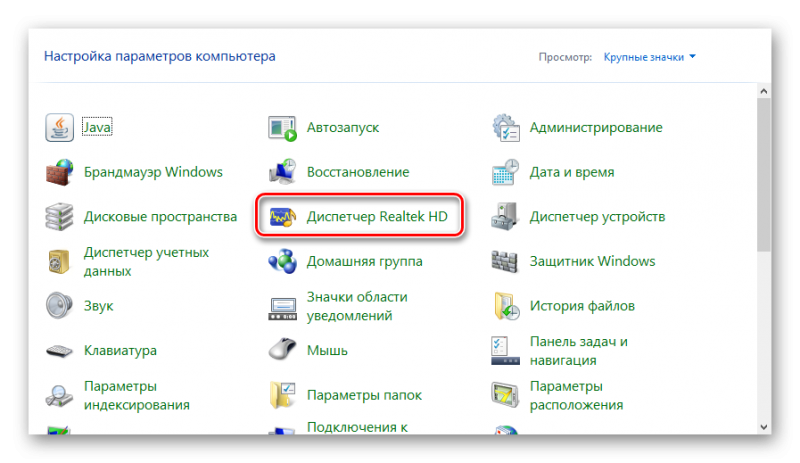Open the Звук speaker icon

click(x=59, y=306)
